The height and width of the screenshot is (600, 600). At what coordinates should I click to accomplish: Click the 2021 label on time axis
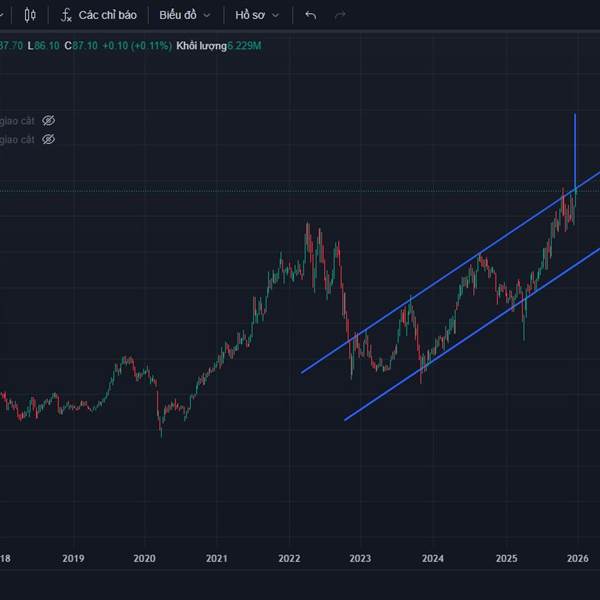tap(217, 558)
